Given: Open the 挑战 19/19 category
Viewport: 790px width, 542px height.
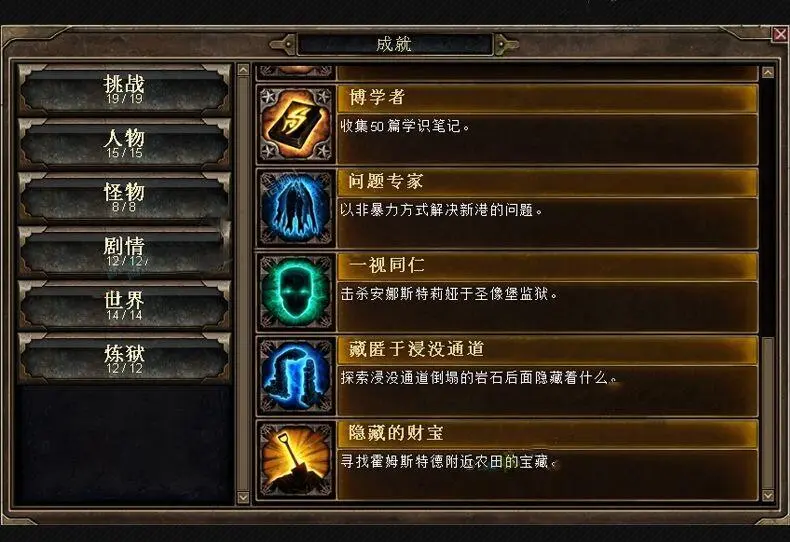Looking at the screenshot, I should [x=124, y=89].
